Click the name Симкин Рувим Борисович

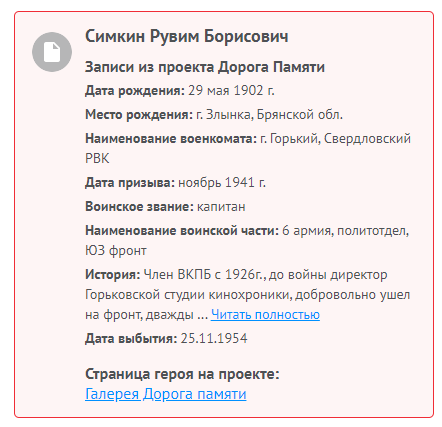tap(187, 36)
